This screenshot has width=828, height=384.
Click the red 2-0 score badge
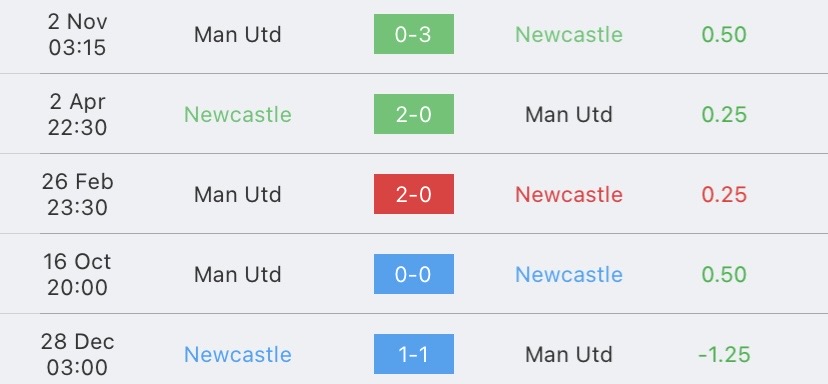[413, 194]
